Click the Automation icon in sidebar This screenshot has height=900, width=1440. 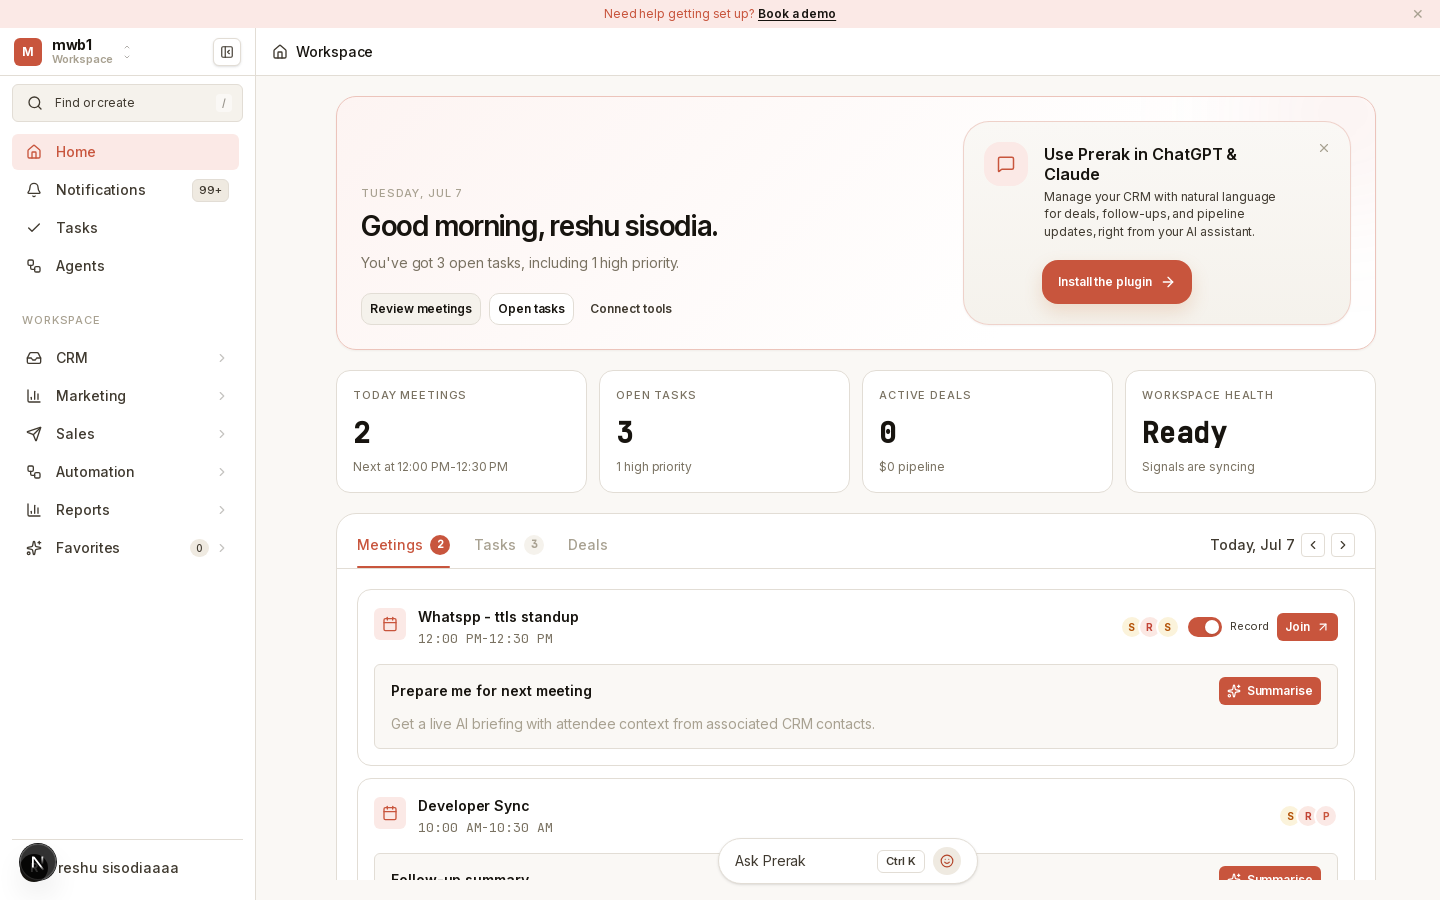pyautogui.click(x=34, y=472)
